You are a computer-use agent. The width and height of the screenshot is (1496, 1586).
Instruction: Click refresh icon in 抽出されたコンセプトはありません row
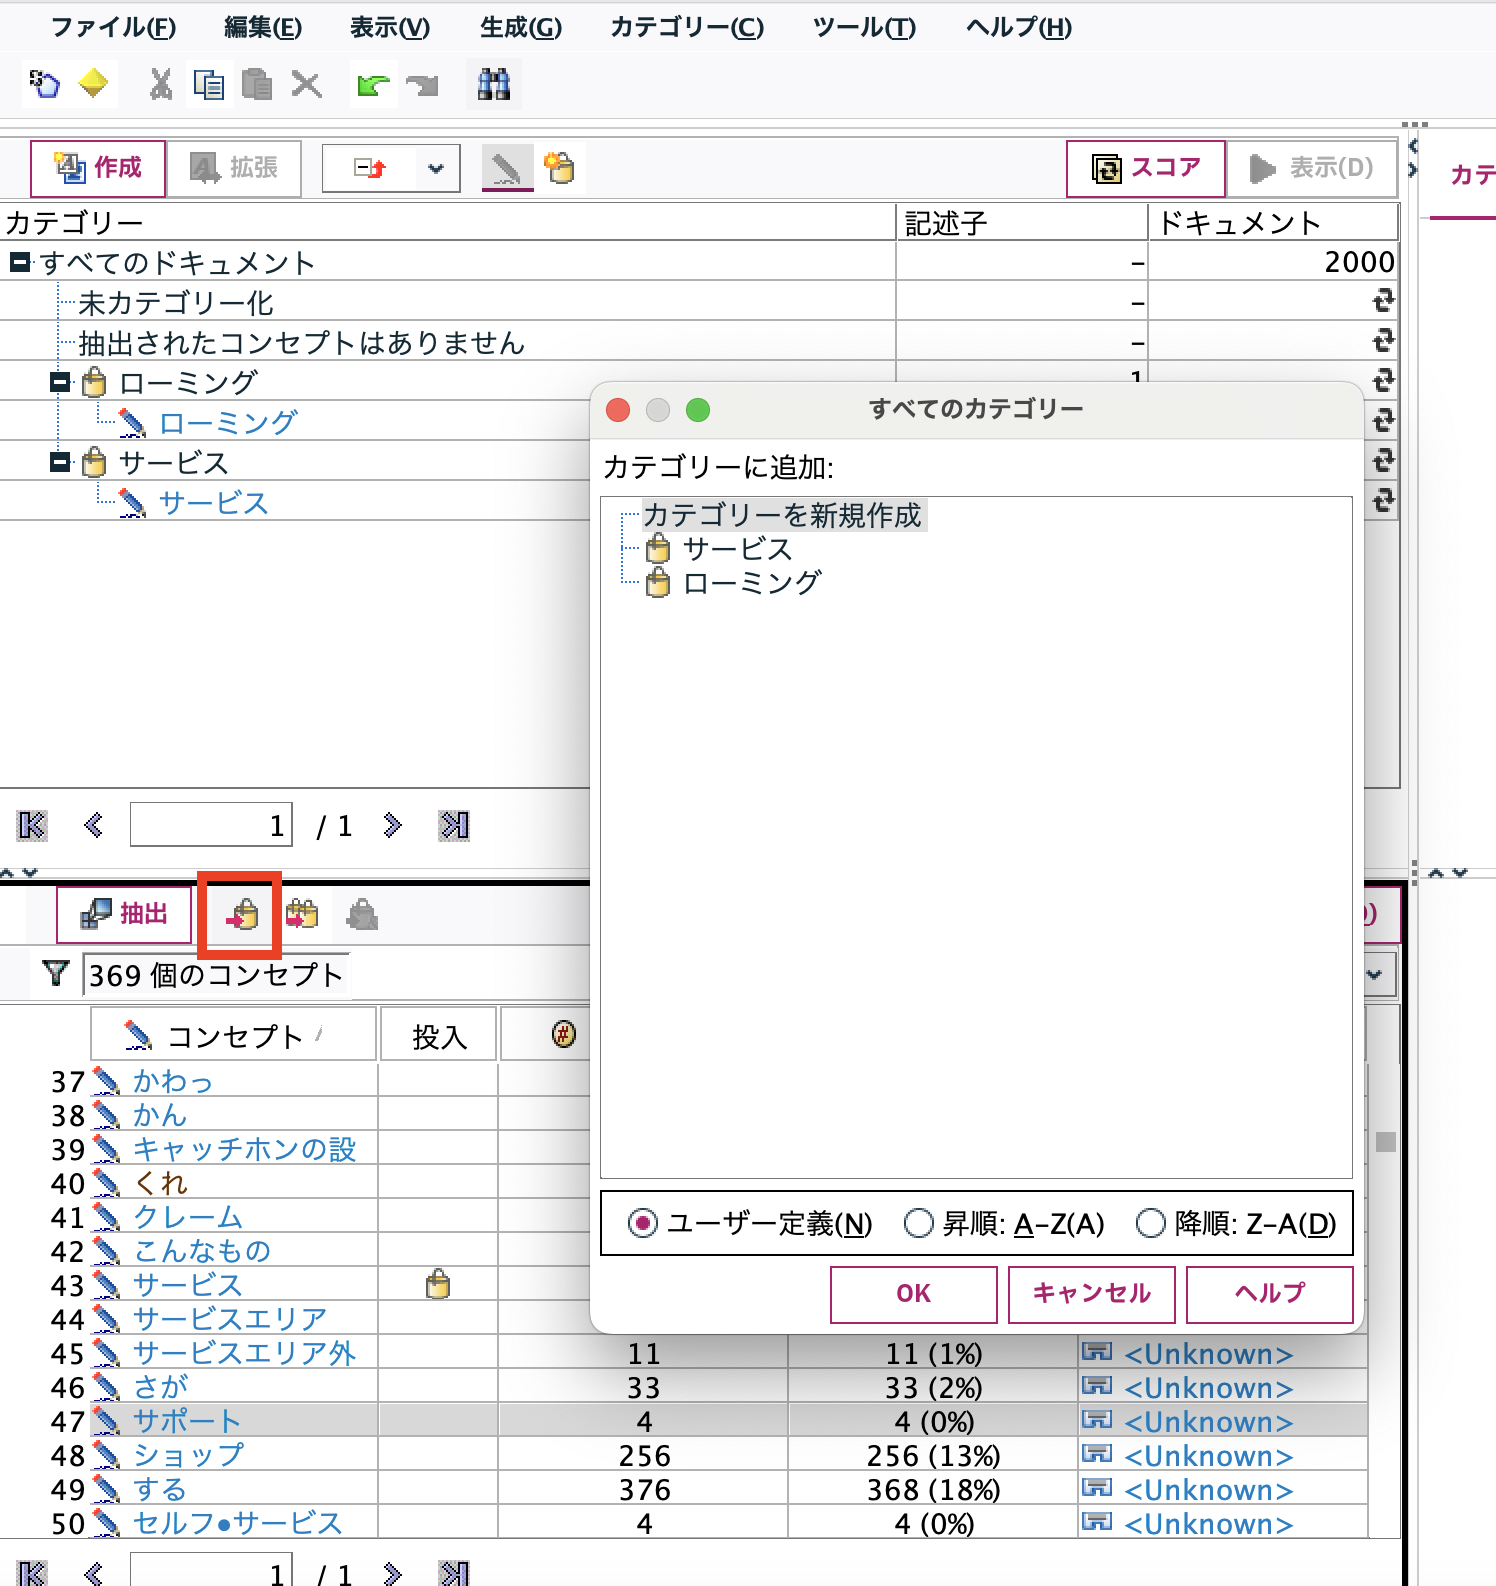pos(1383,341)
